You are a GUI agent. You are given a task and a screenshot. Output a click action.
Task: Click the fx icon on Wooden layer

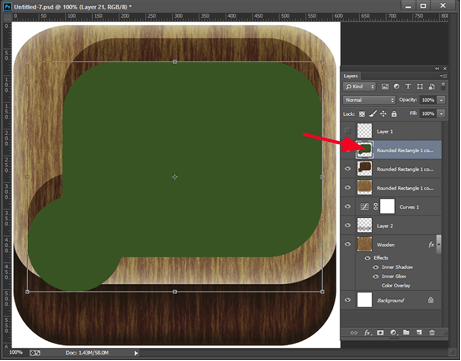coord(431,245)
